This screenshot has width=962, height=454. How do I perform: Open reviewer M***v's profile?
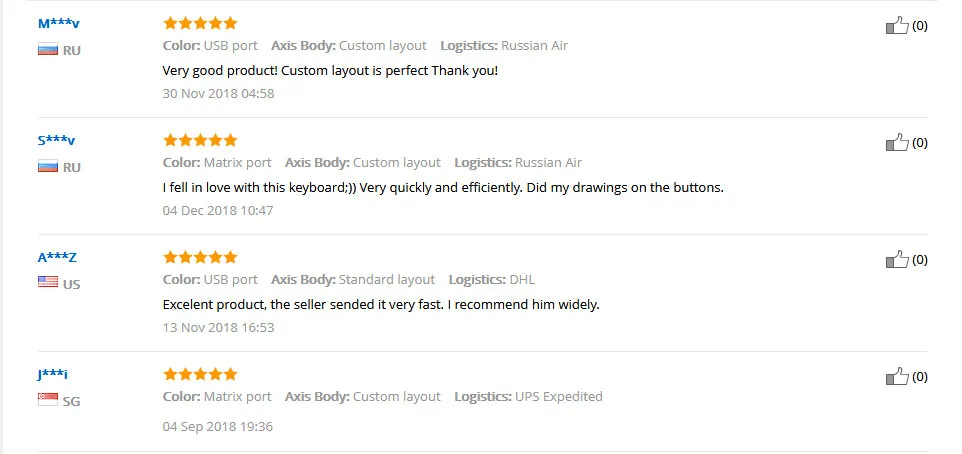click(x=58, y=23)
